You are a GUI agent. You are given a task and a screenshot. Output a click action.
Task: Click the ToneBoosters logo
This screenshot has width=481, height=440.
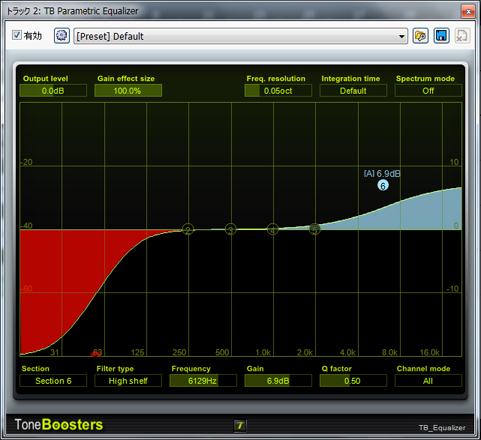pos(59,425)
